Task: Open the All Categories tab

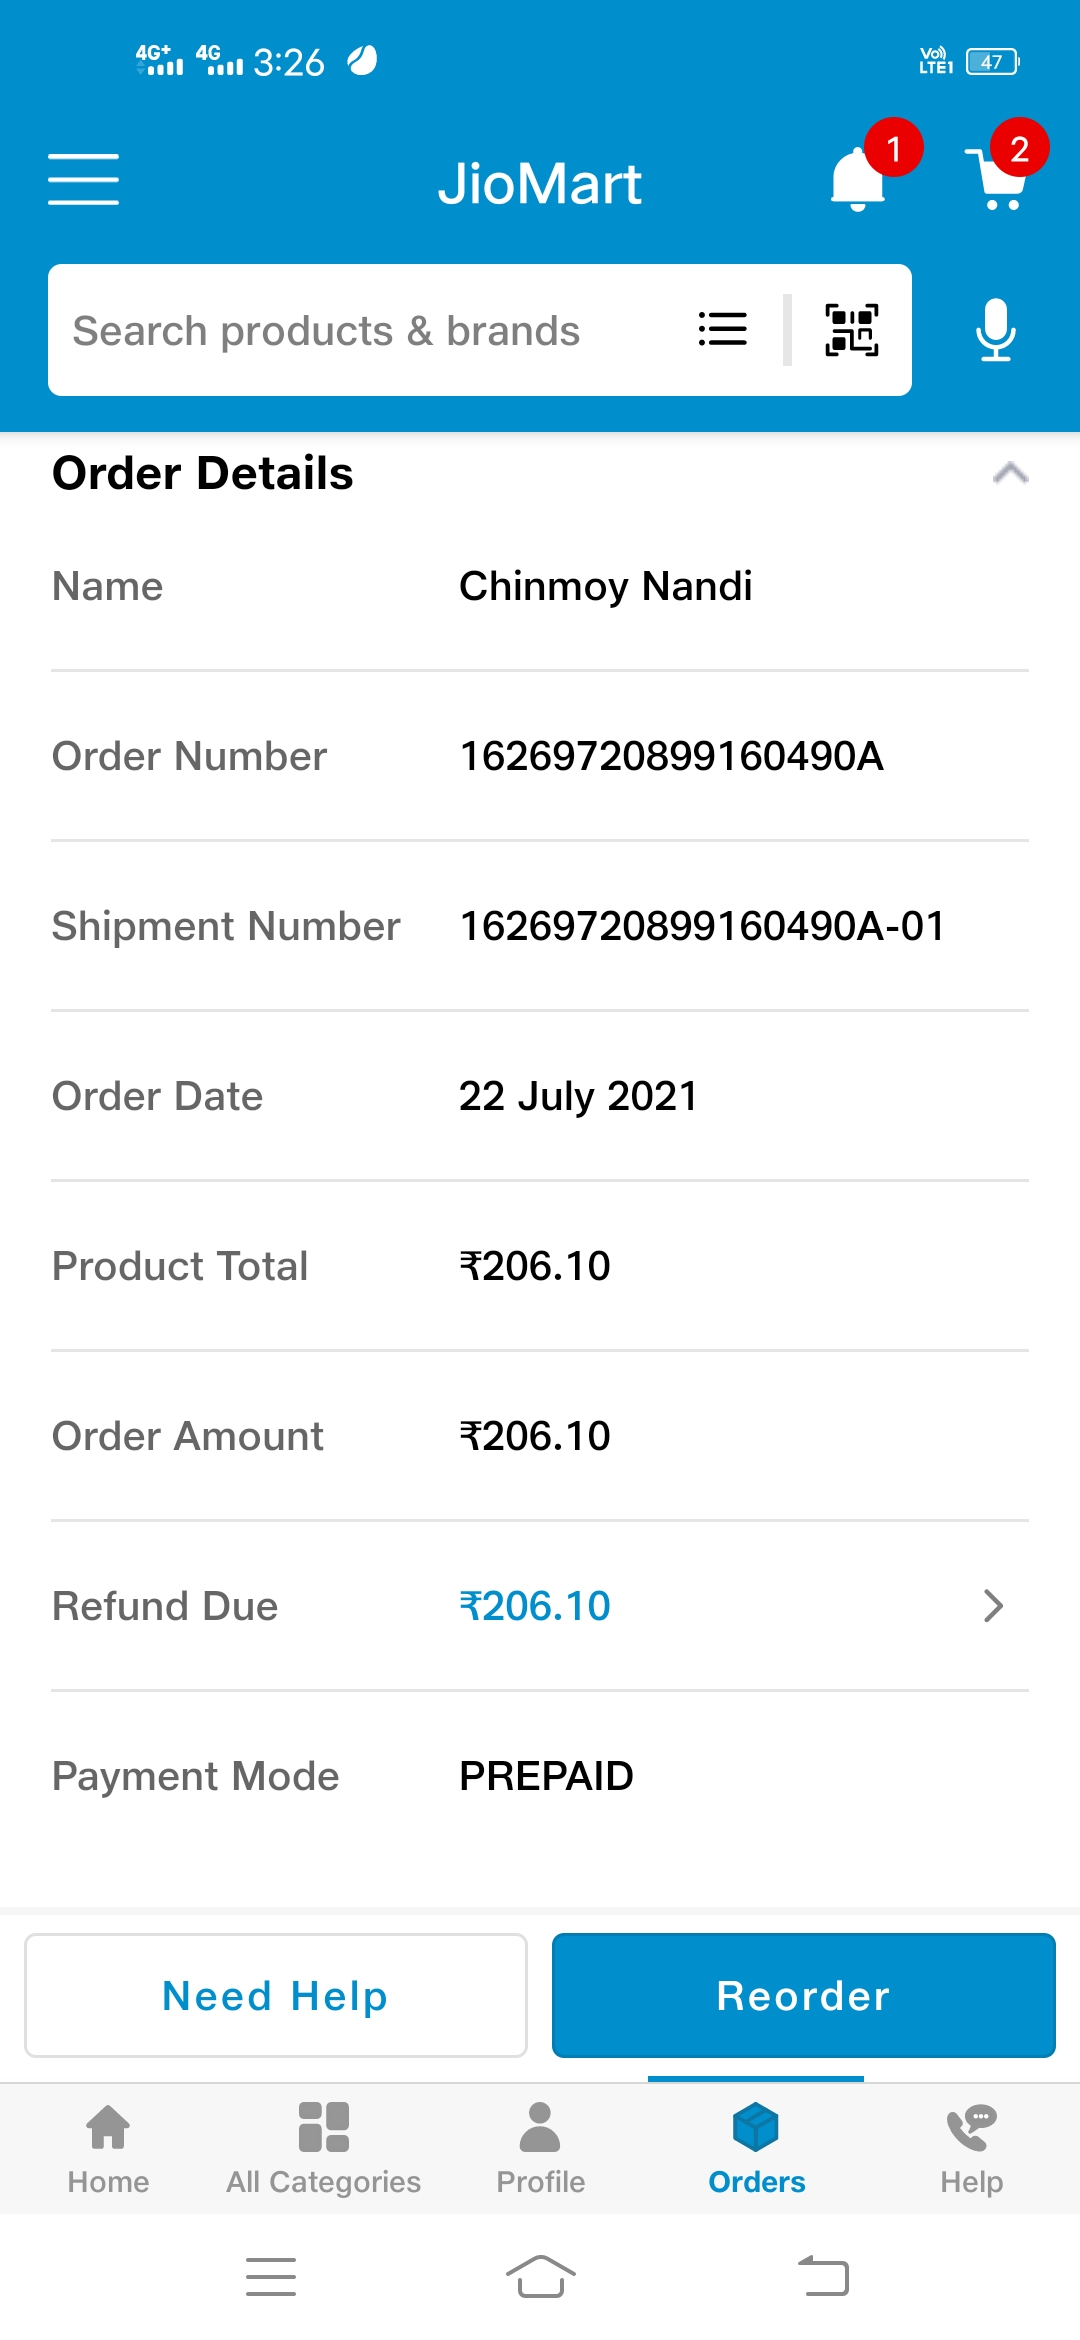Action: pos(323,2146)
